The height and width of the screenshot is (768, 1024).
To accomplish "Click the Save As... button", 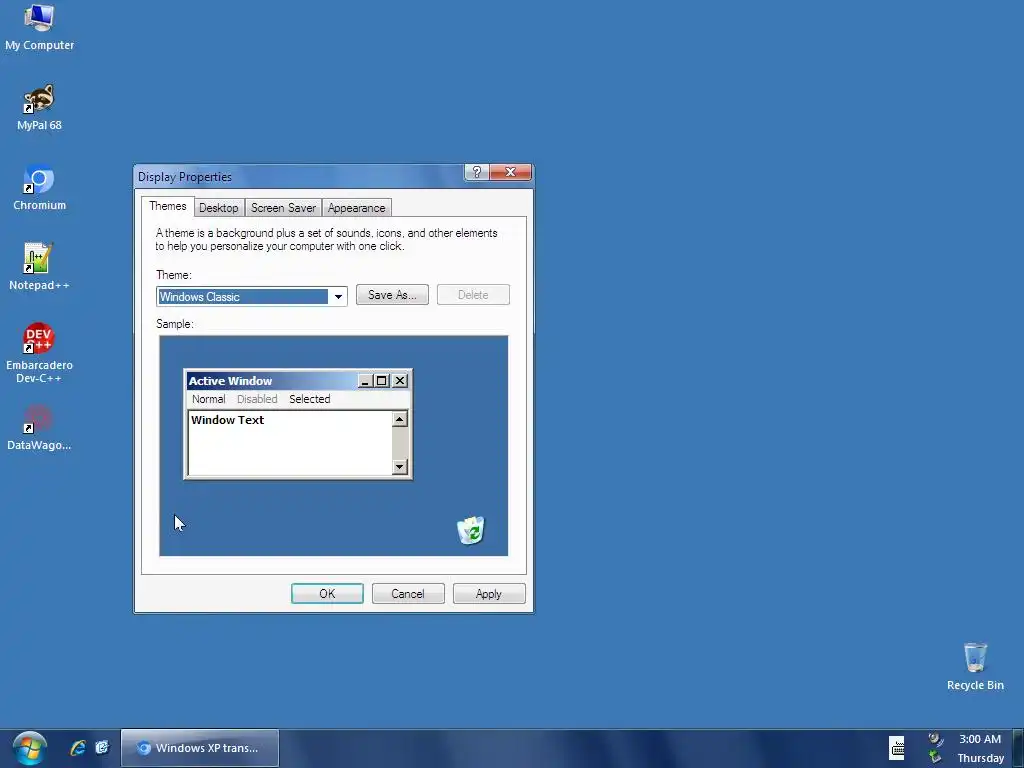I will [x=392, y=295].
